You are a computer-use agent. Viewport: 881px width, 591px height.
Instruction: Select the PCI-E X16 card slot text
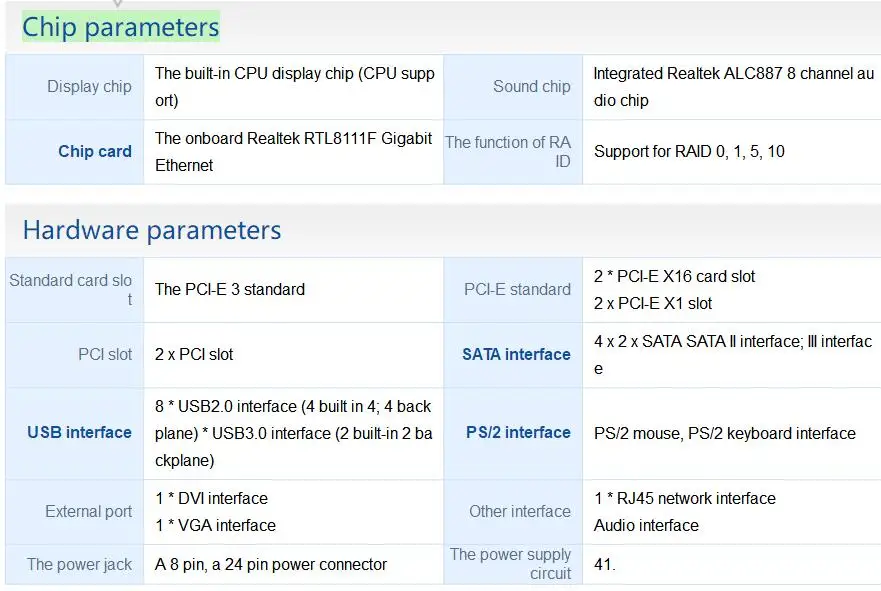click(x=675, y=277)
